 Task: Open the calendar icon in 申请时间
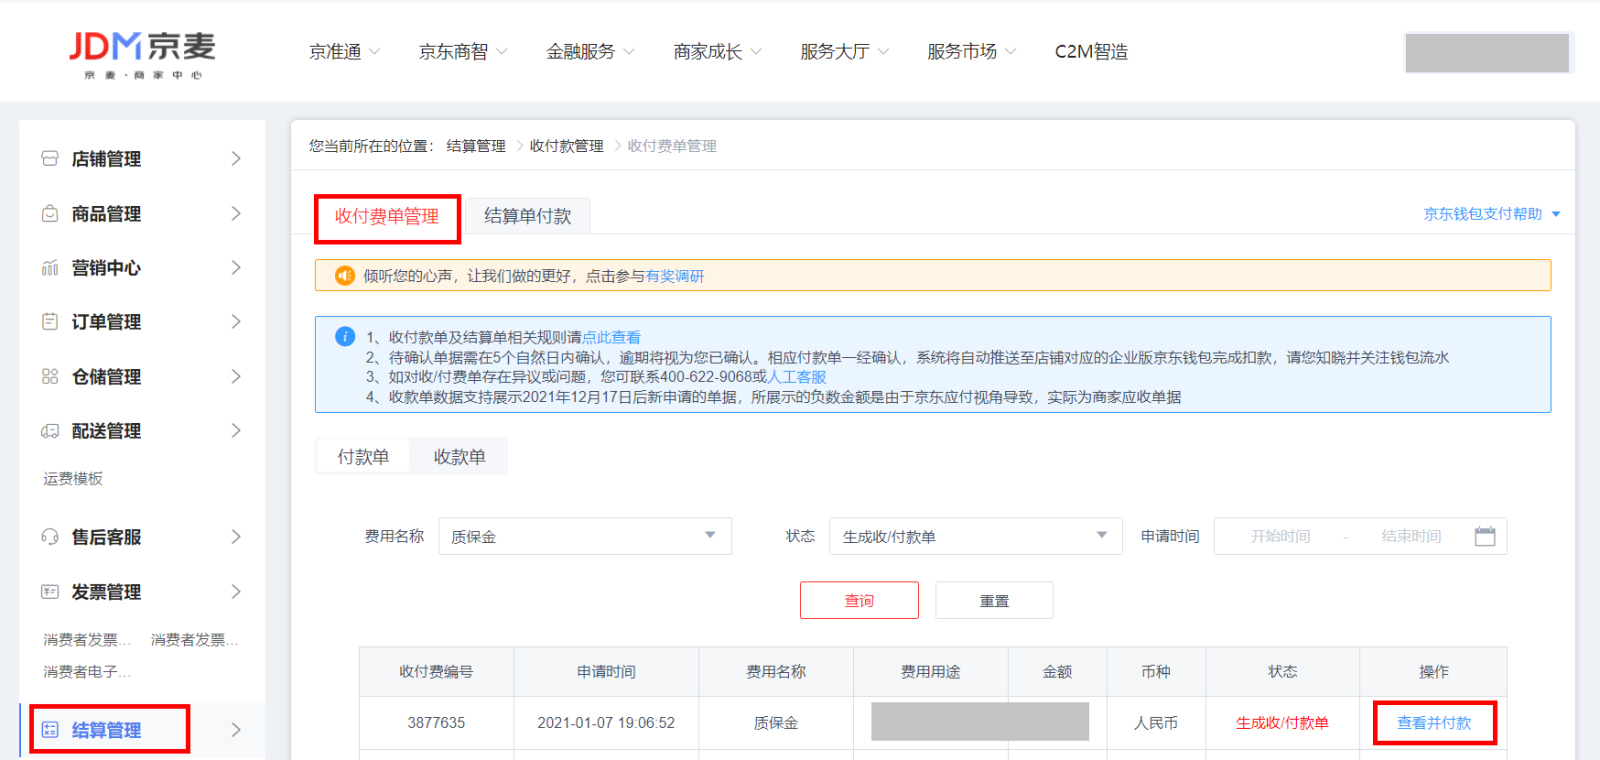coord(1485,536)
